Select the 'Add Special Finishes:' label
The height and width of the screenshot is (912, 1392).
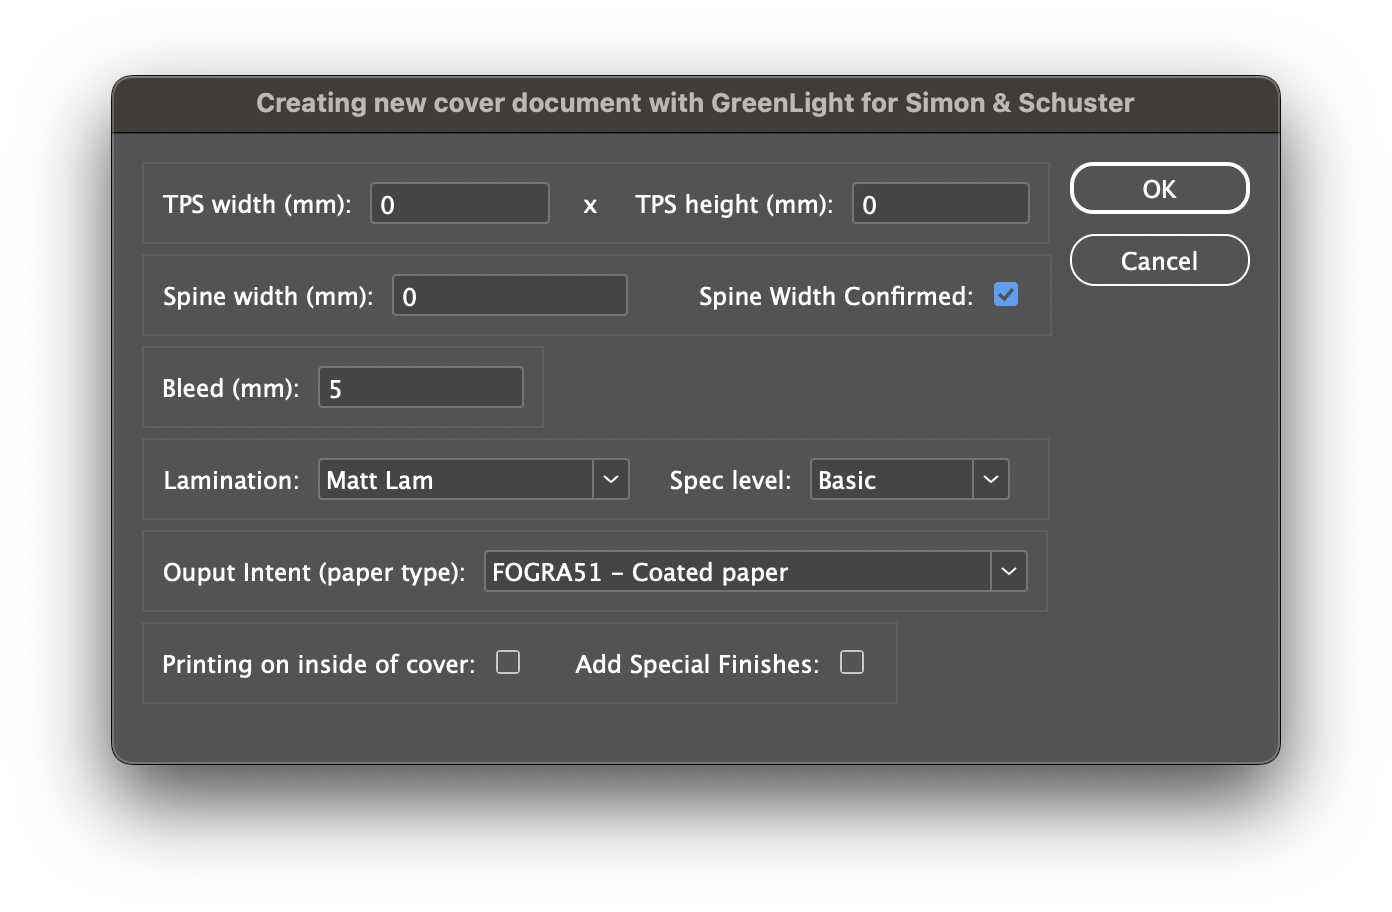697,665
